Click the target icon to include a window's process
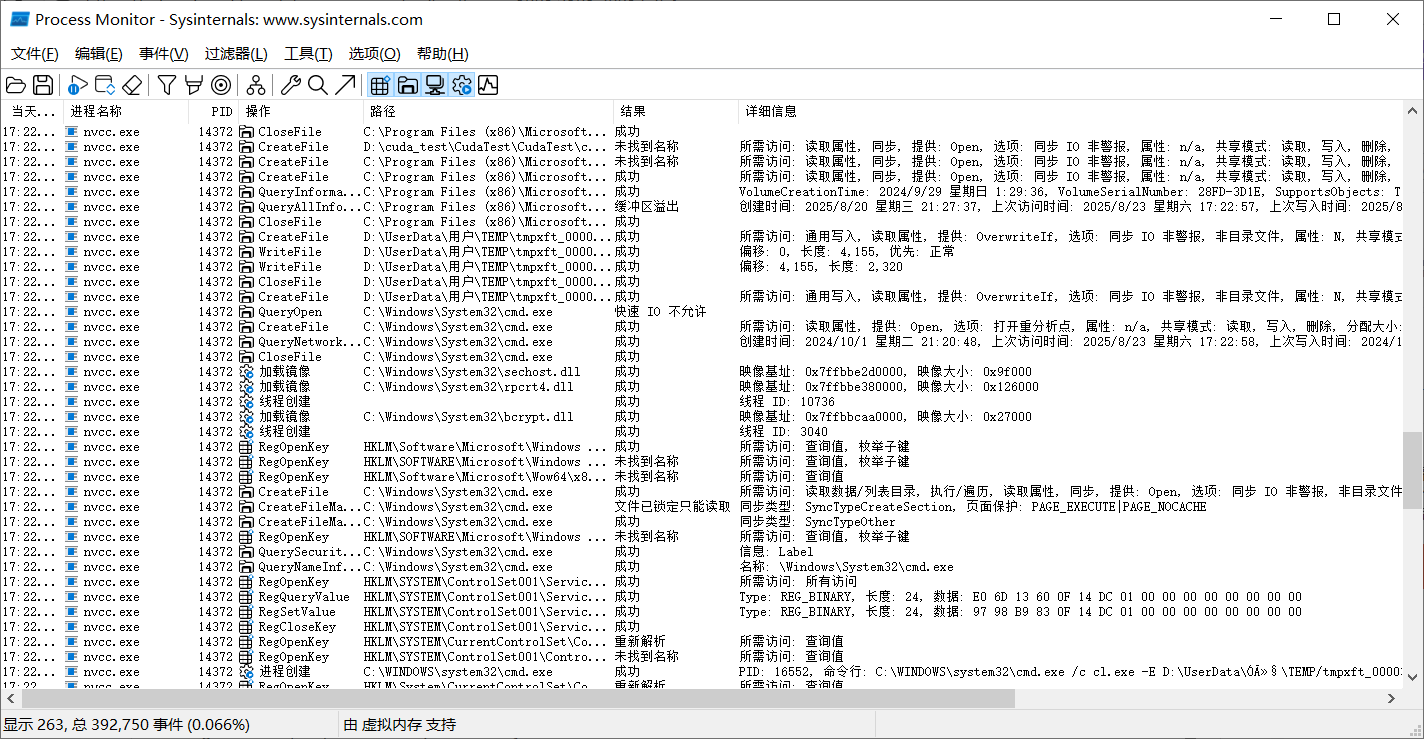The height and width of the screenshot is (739, 1424). [221, 85]
